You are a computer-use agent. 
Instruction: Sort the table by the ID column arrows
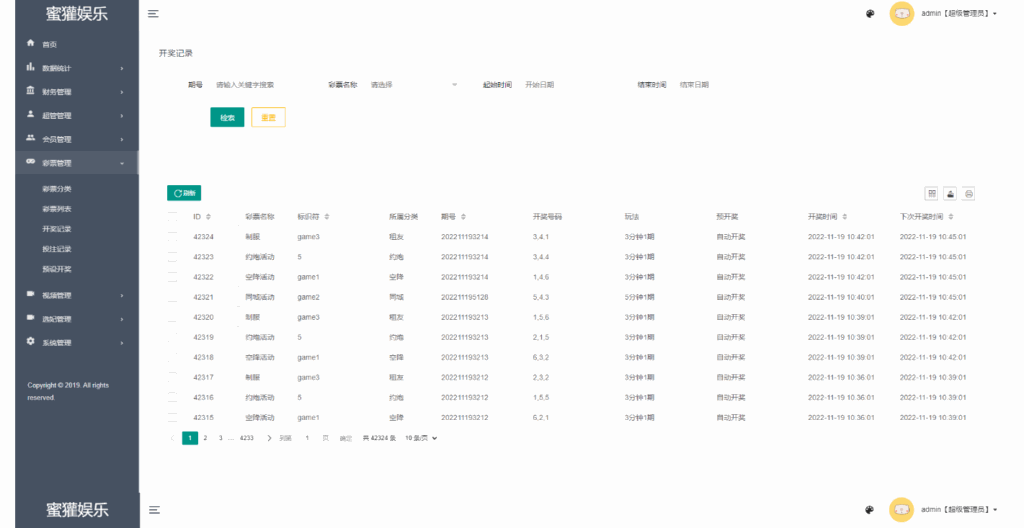[x=211, y=216]
